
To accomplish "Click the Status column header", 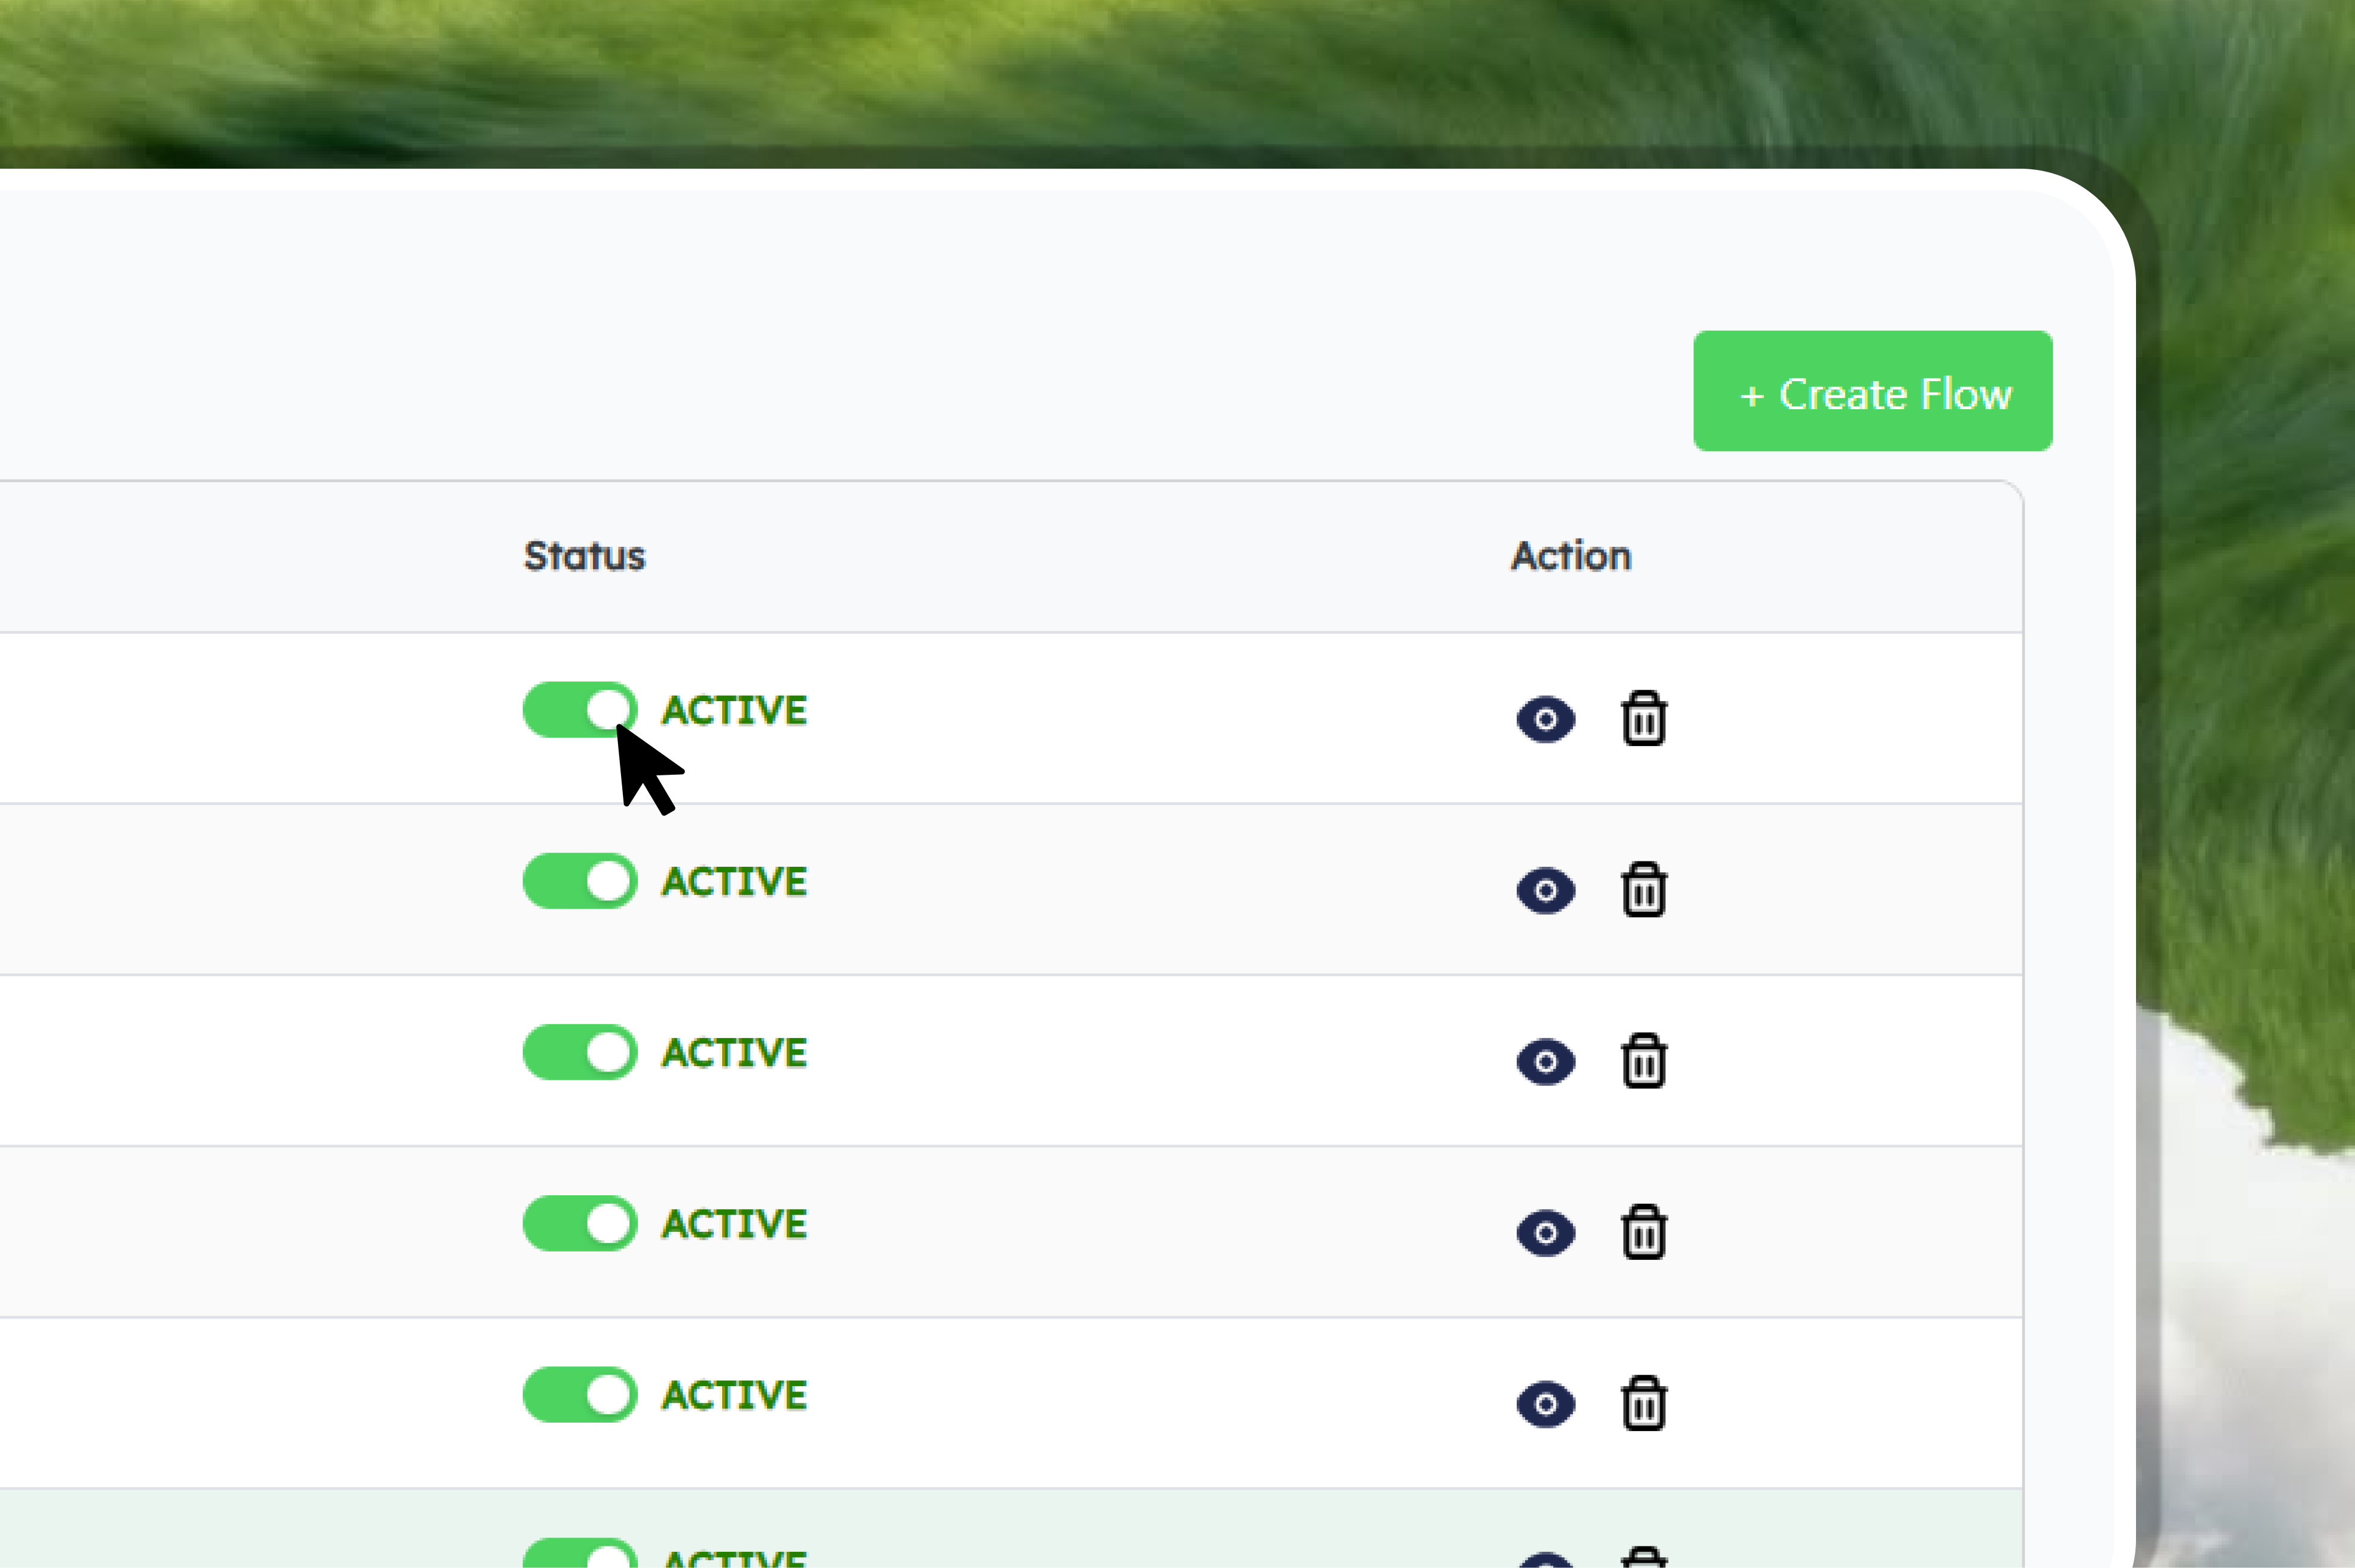I will tap(585, 556).
